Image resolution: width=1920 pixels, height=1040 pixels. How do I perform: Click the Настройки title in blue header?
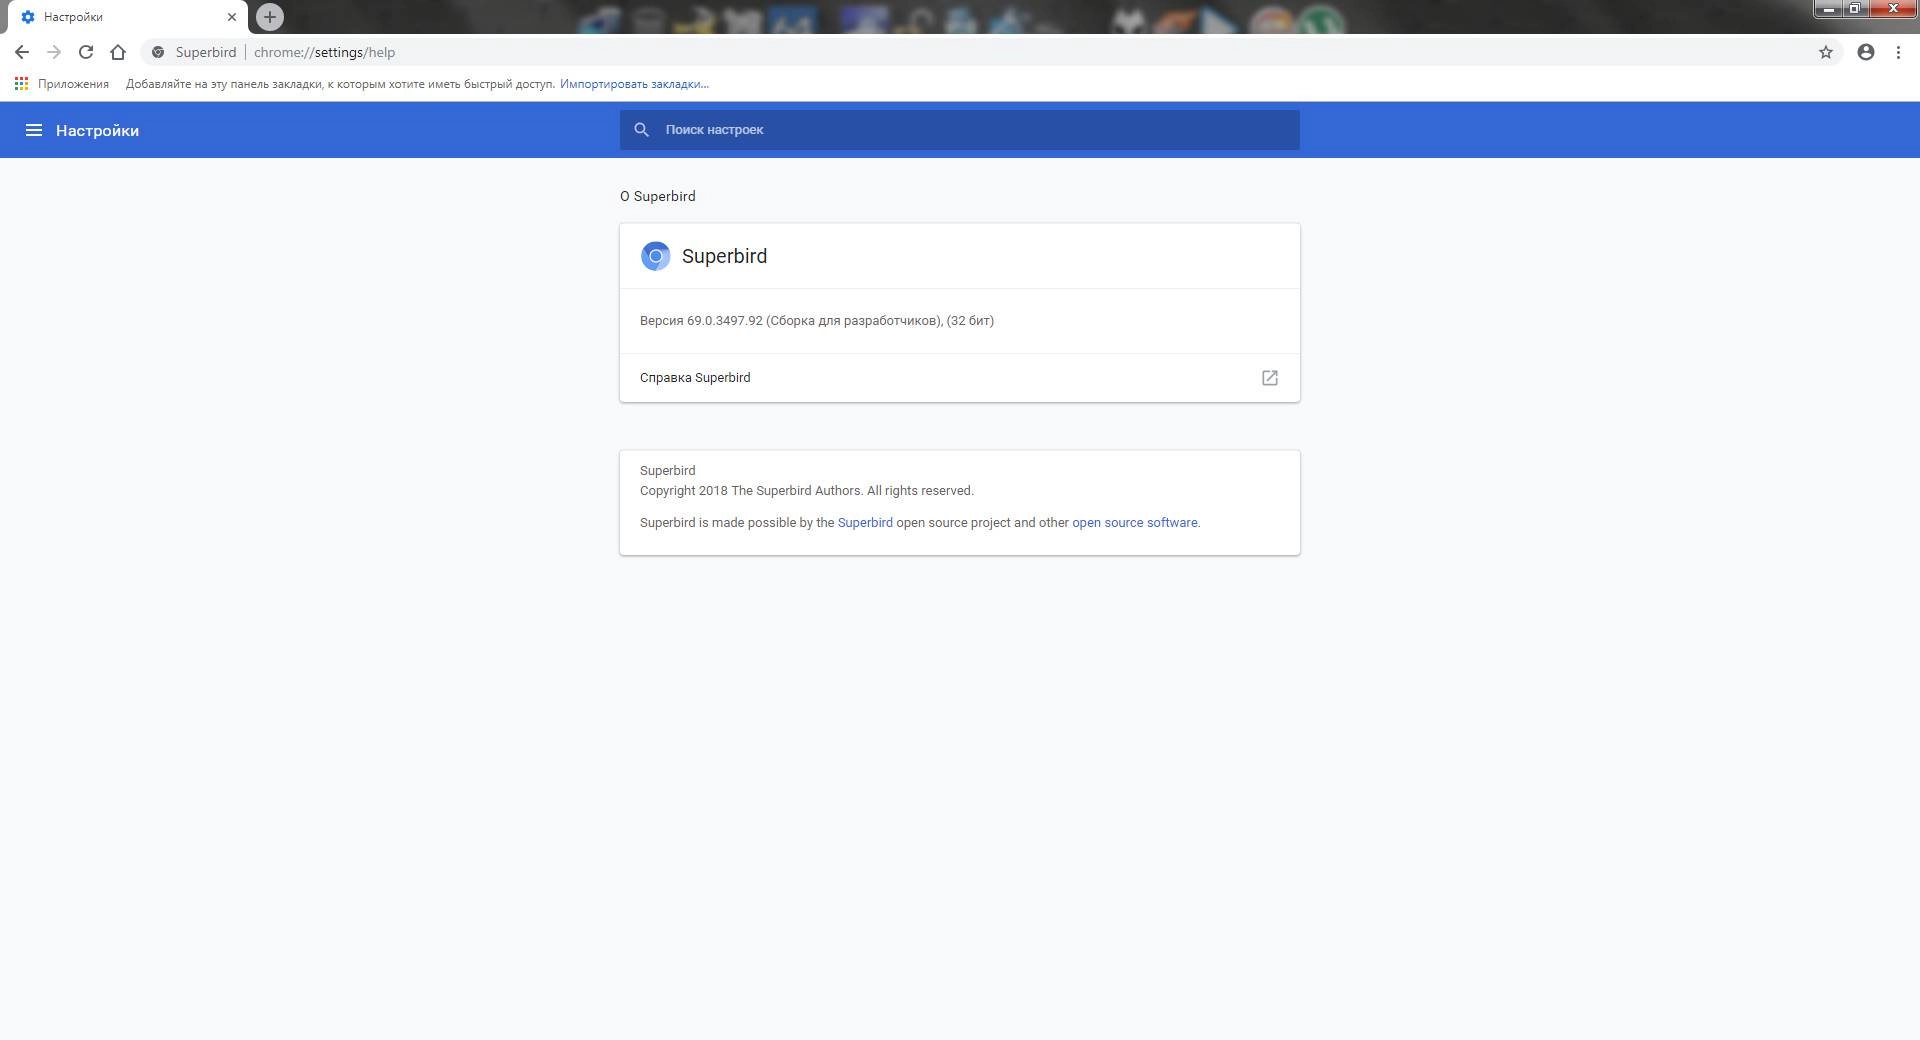[x=97, y=131]
